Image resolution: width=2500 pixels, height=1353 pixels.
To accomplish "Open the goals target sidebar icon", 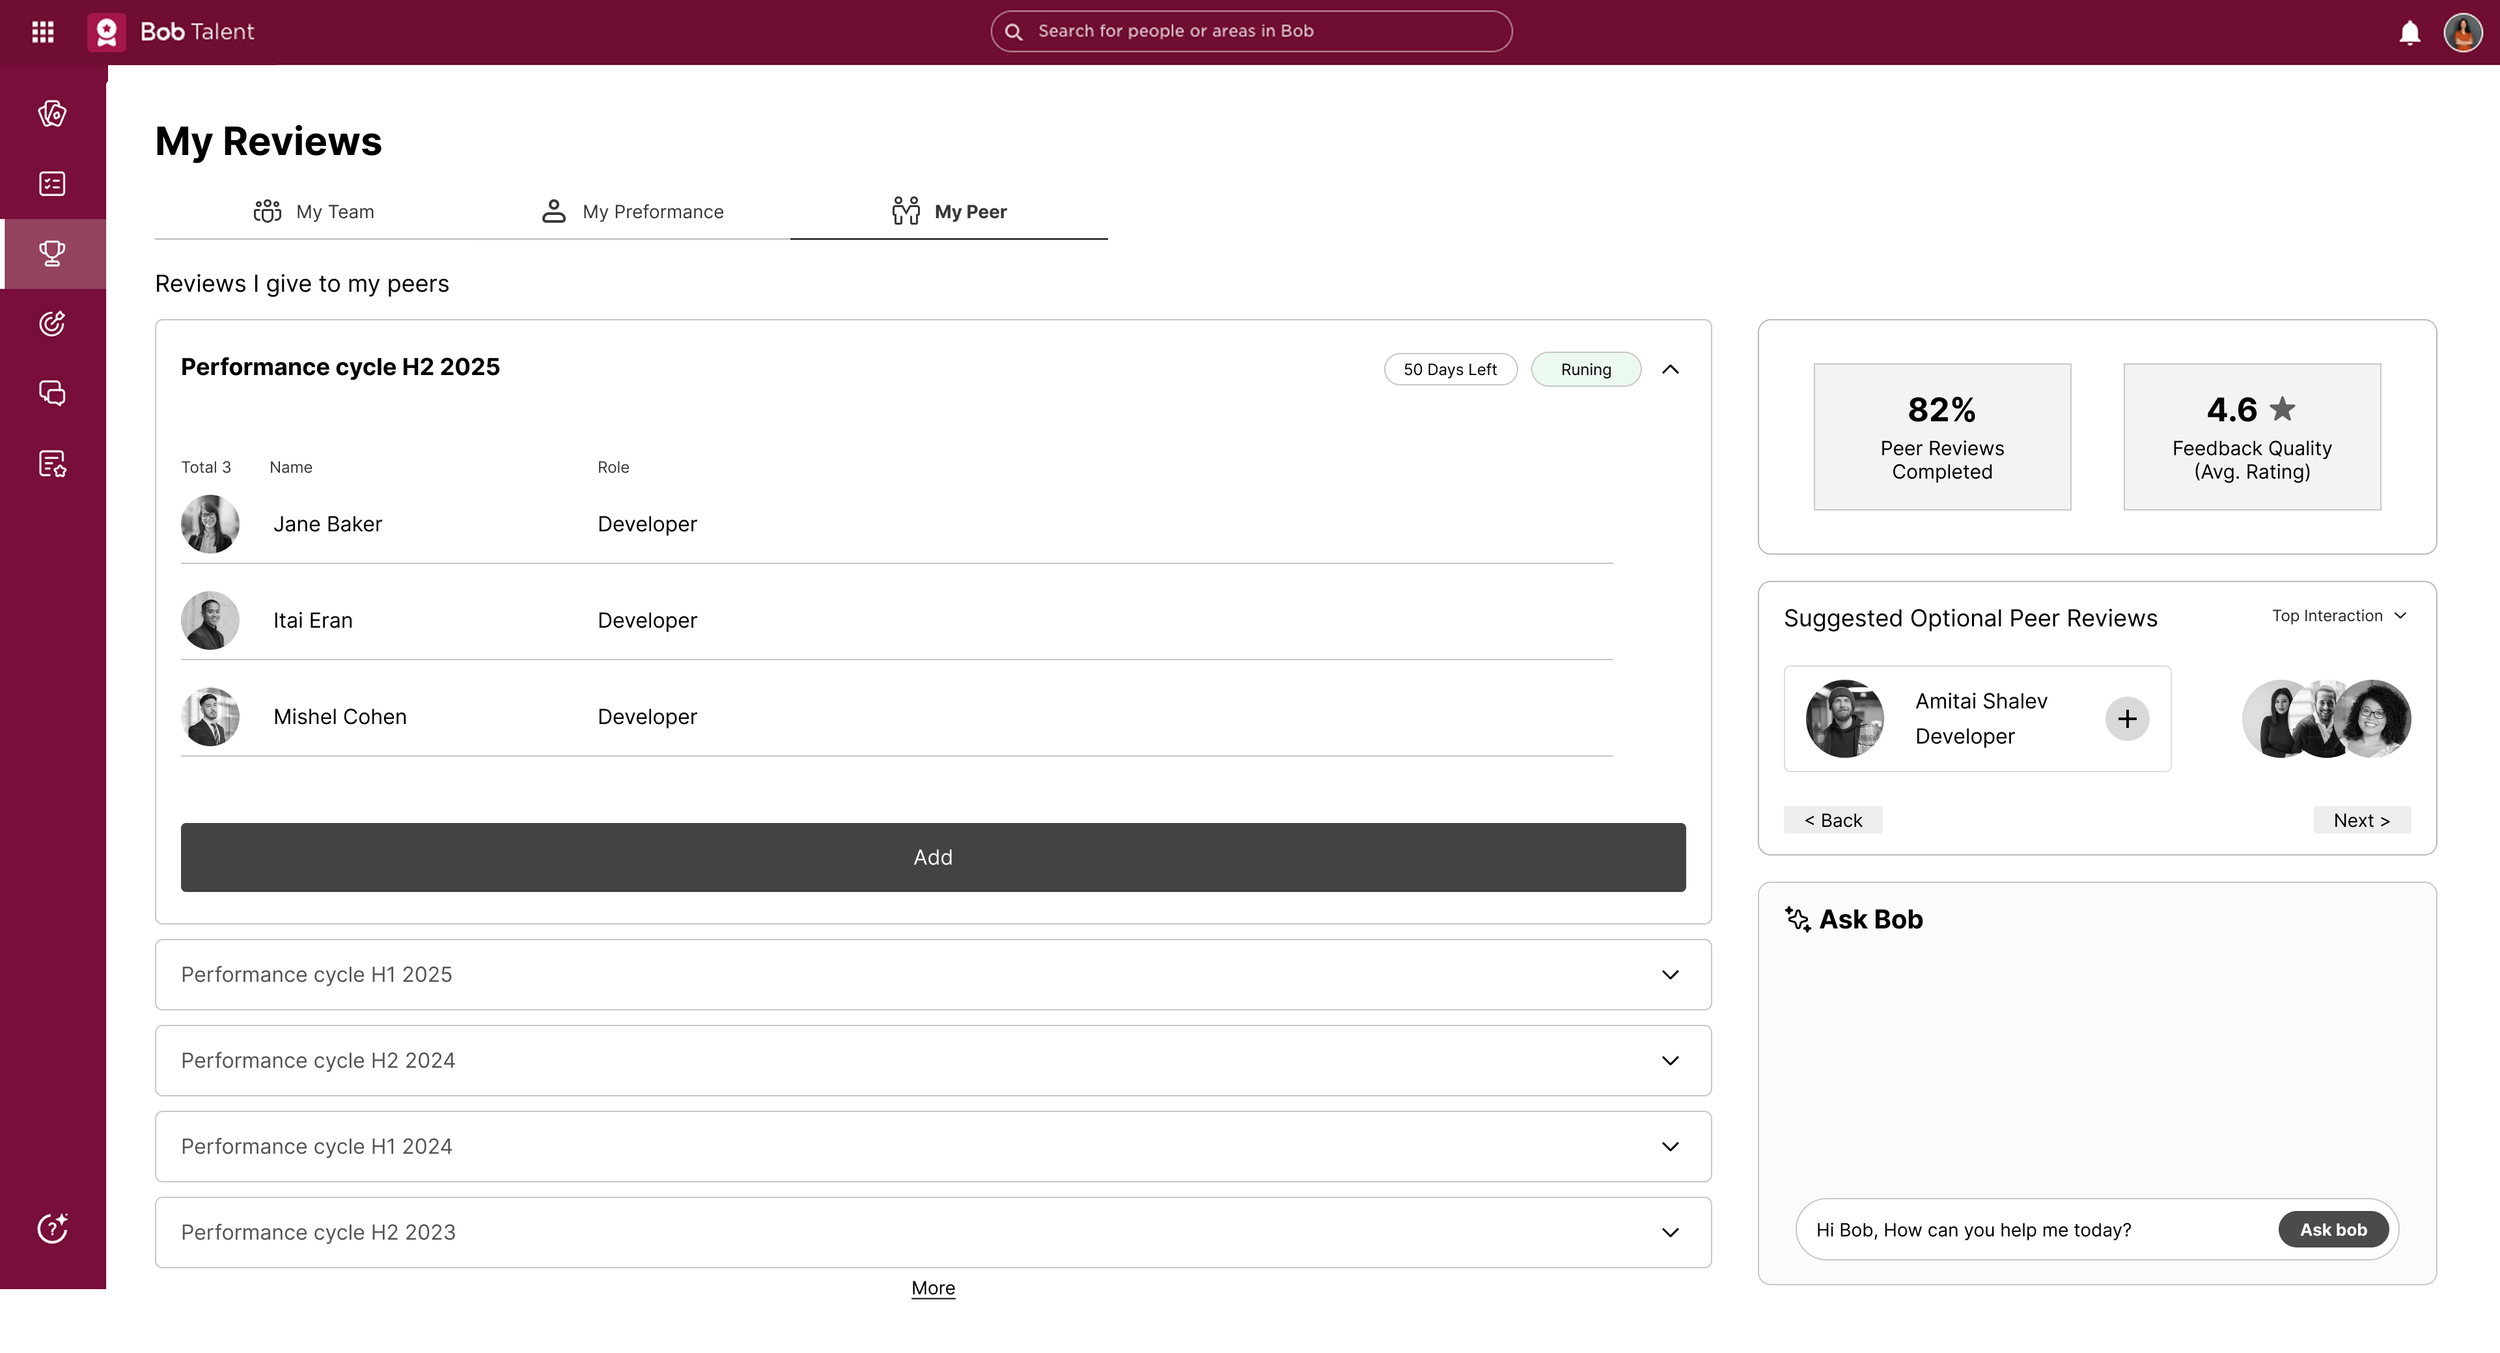I will [52, 323].
